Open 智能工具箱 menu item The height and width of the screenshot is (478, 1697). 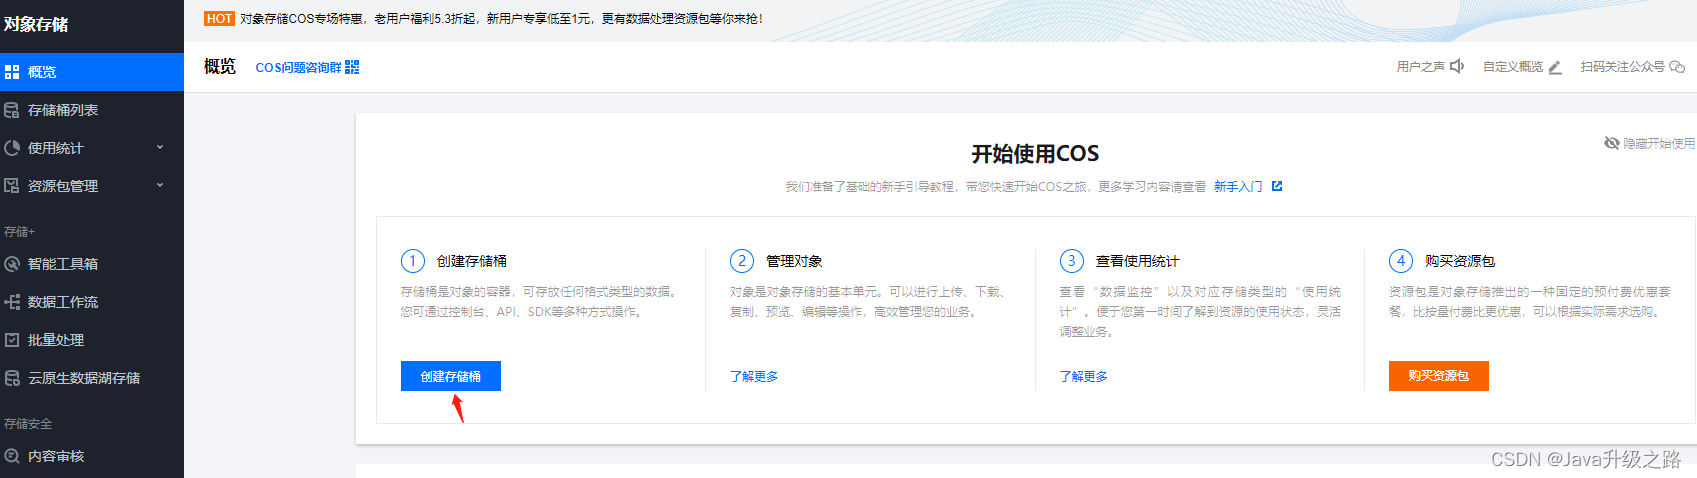(x=92, y=264)
